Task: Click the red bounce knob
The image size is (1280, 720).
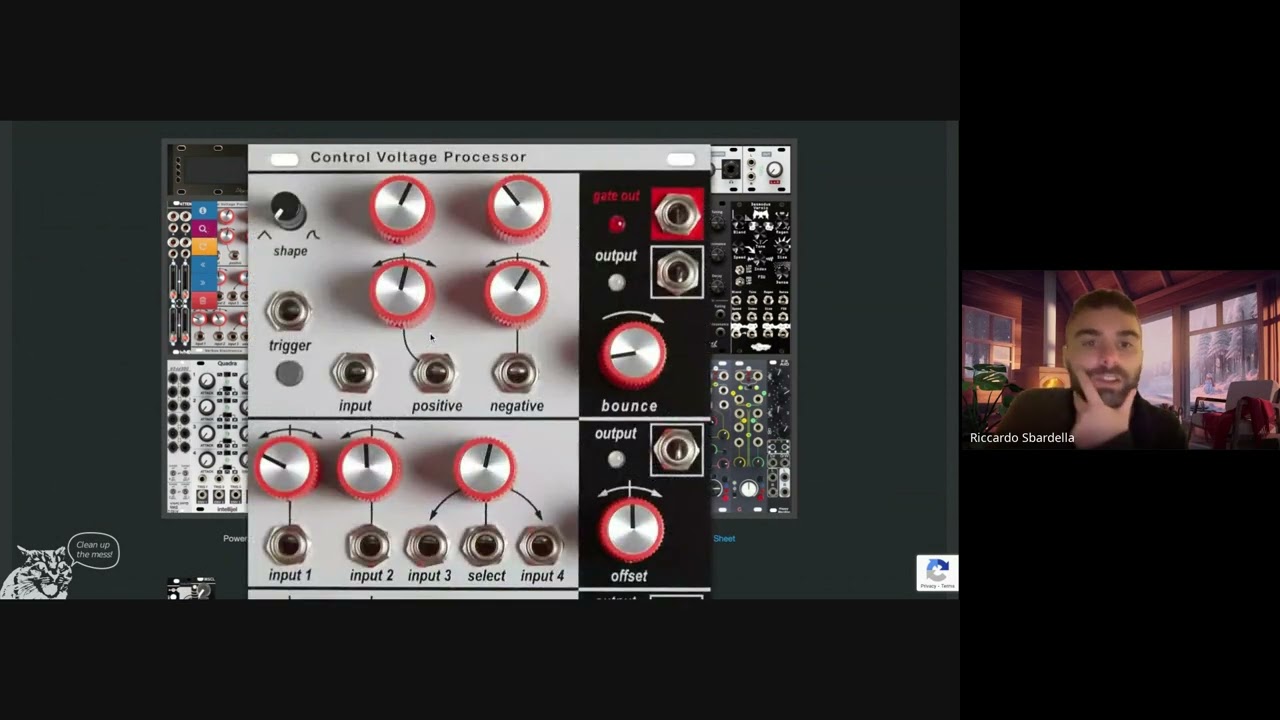Action: pos(632,354)
